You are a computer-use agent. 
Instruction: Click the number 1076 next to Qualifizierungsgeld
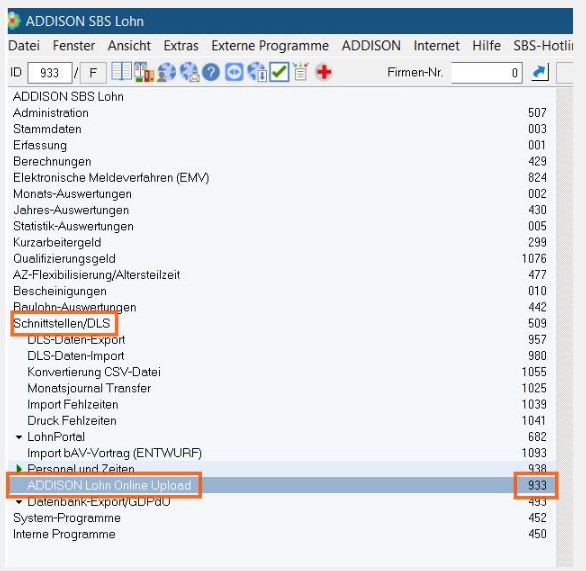pyautogui.click(x=534, y=259)
